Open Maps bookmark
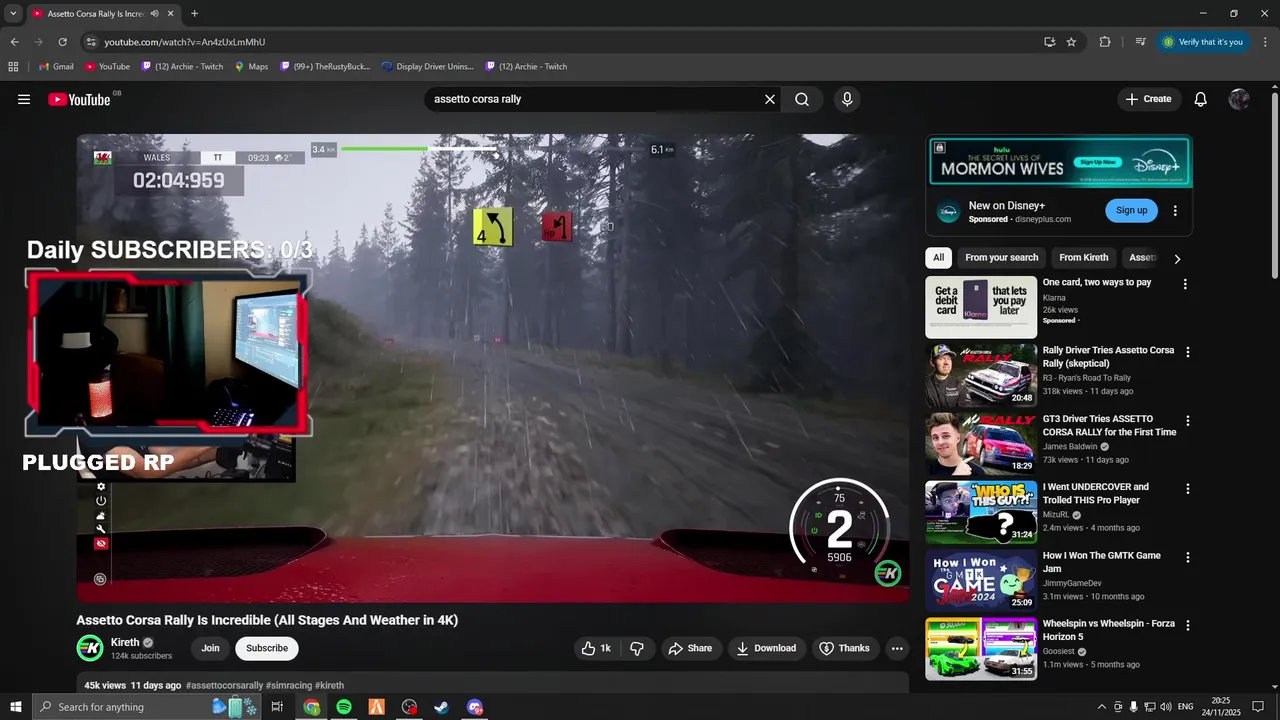The width and height of the screenshot is (1280, 720). pyautogui.click(x=251, y=66)
